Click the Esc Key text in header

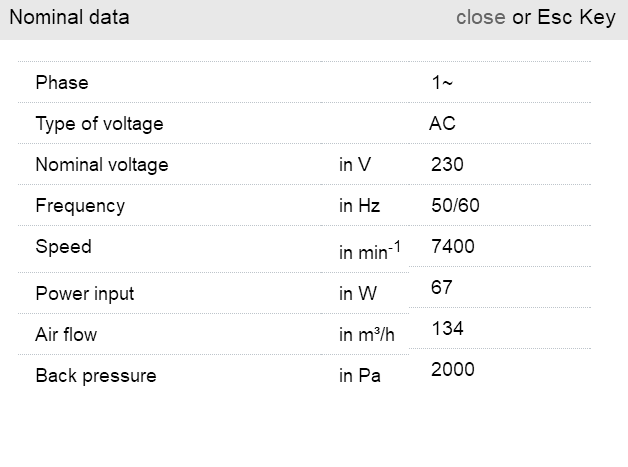coord(577,18)
